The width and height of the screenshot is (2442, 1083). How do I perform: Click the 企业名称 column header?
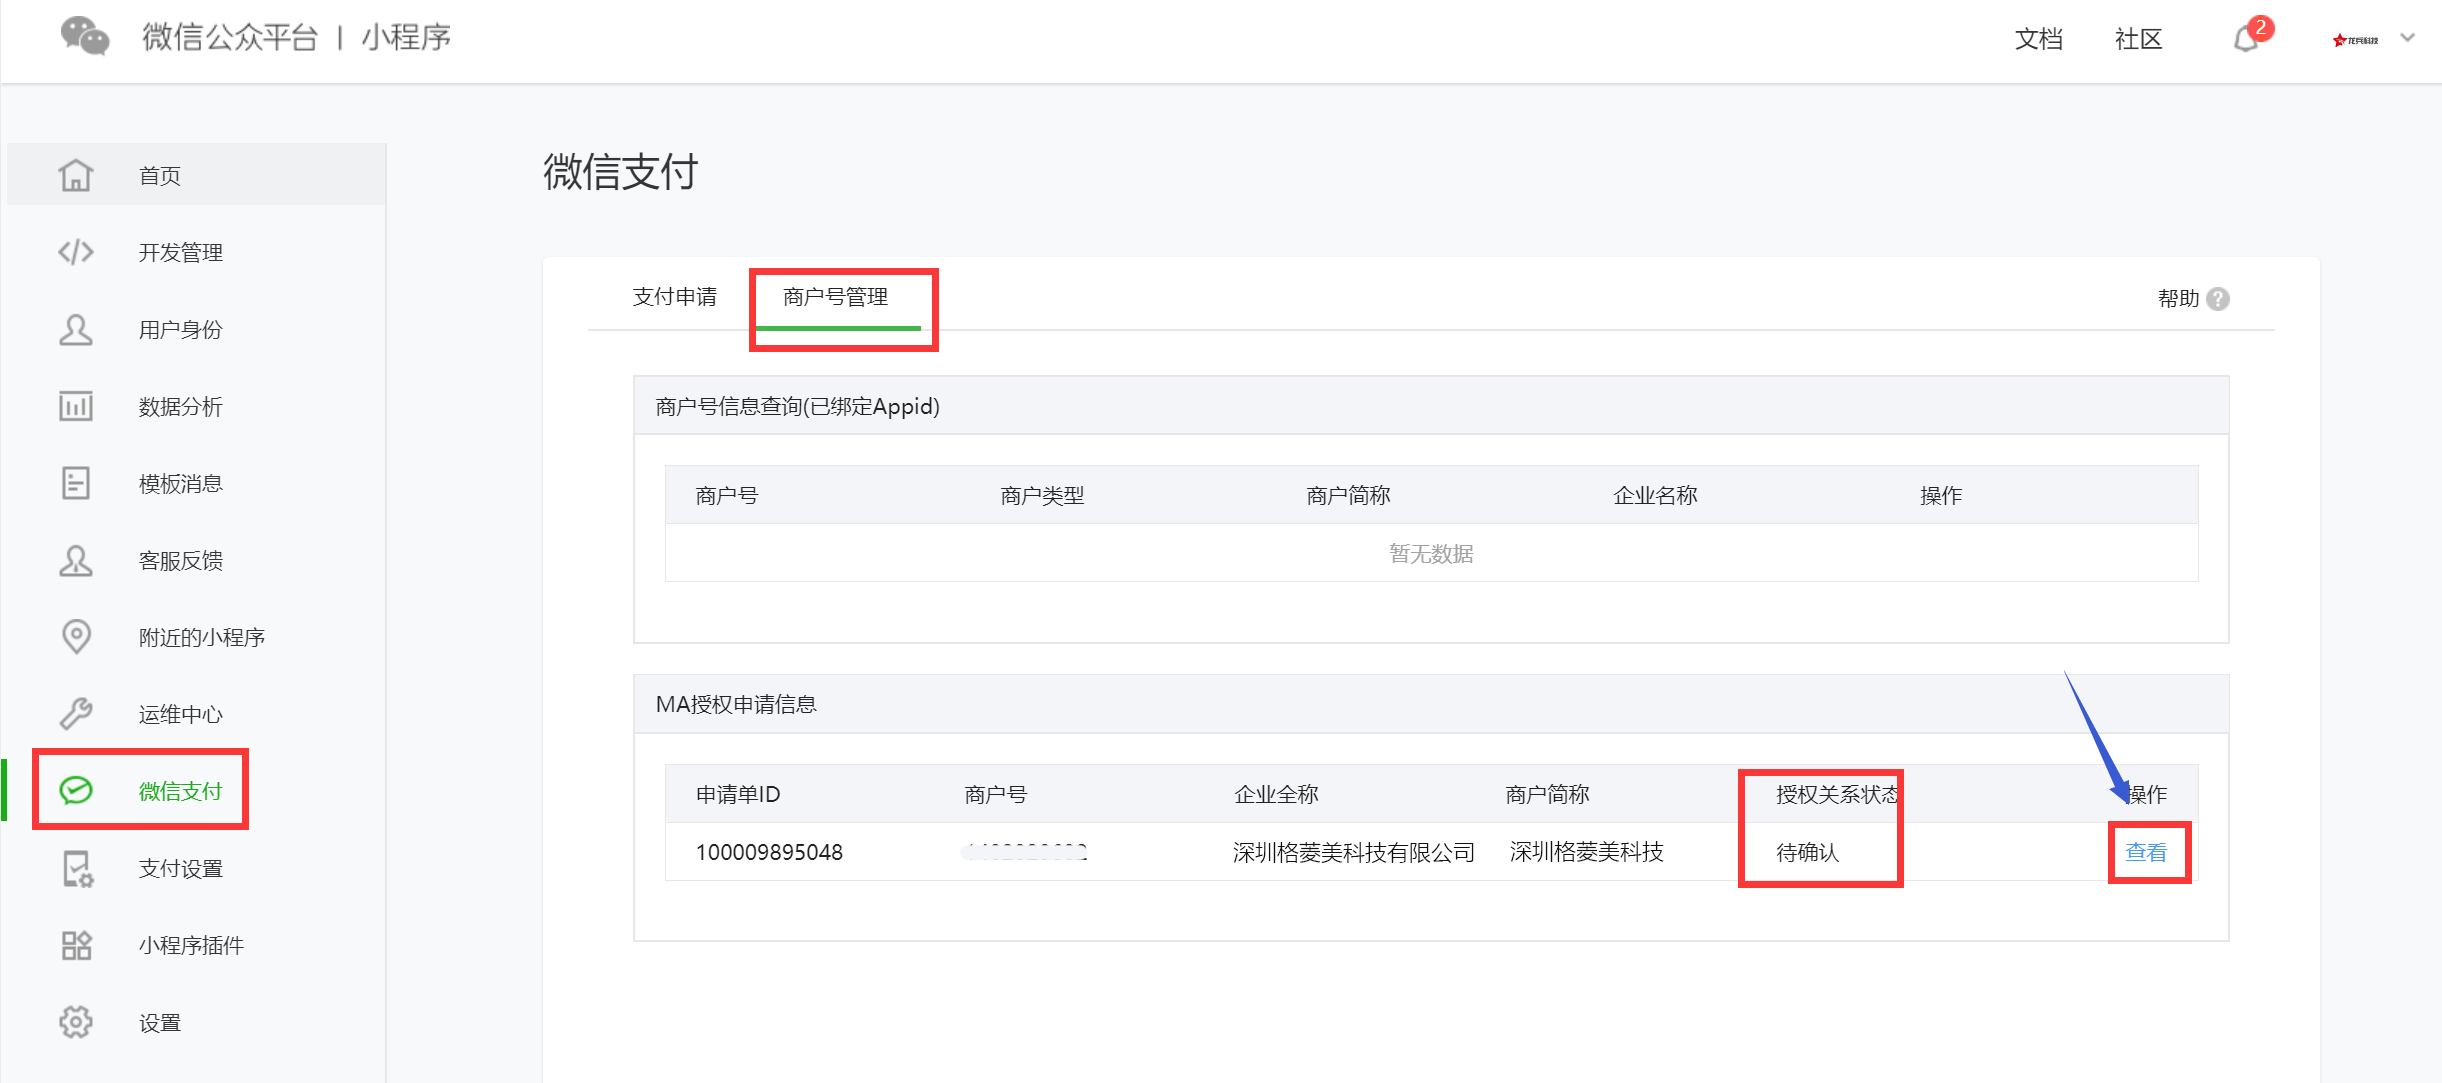(x=1655, y=495)
